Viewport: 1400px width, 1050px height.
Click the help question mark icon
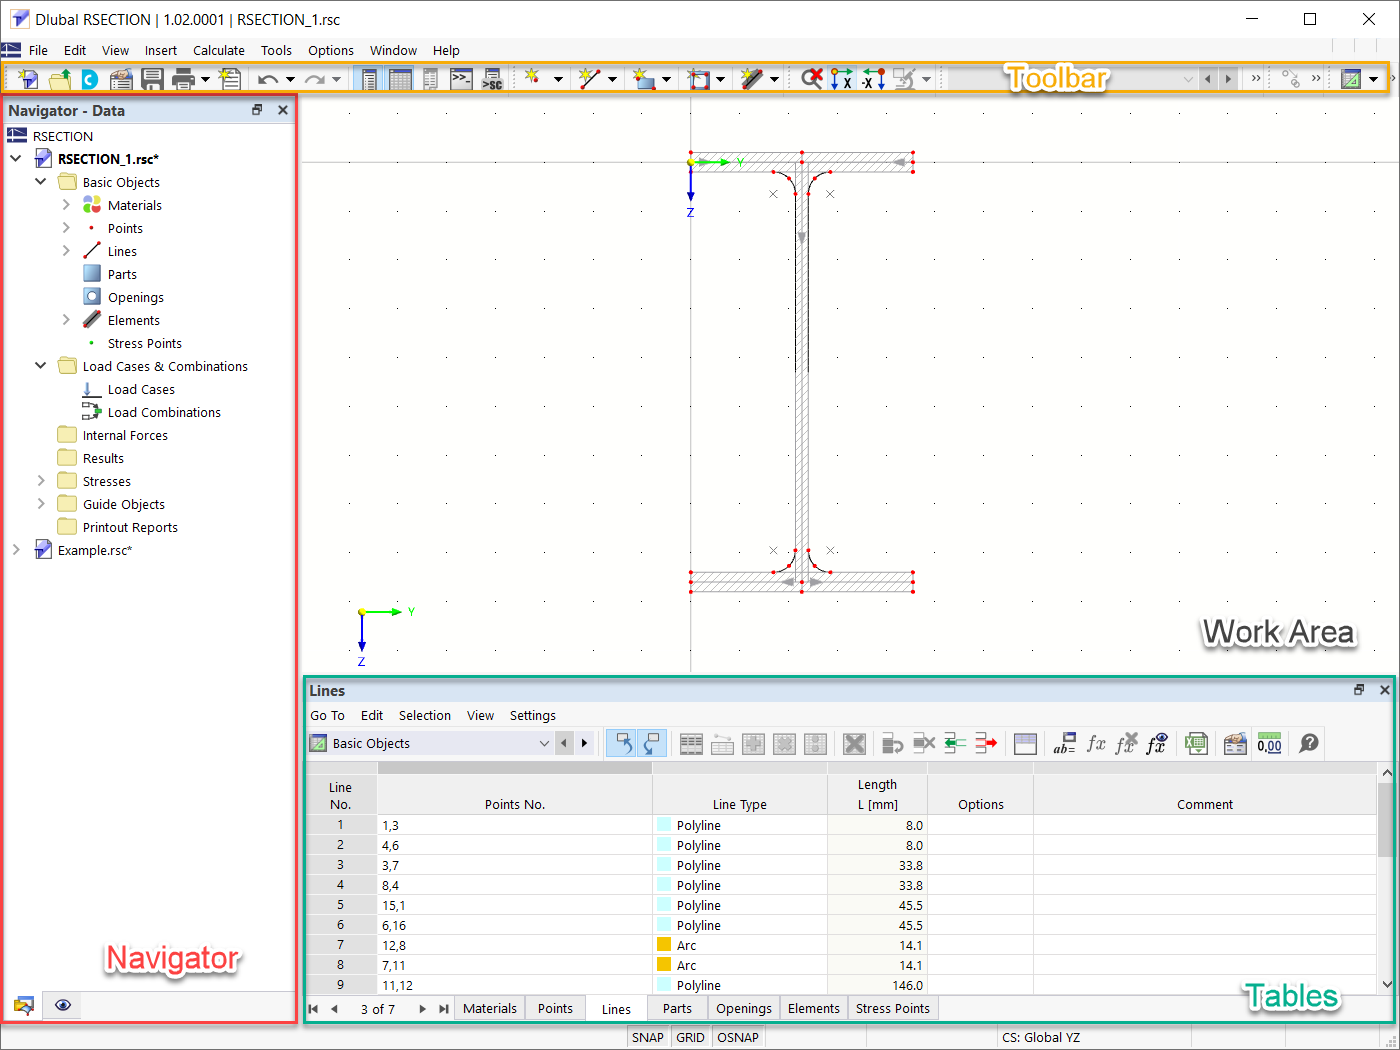(x=1309, y=743)
